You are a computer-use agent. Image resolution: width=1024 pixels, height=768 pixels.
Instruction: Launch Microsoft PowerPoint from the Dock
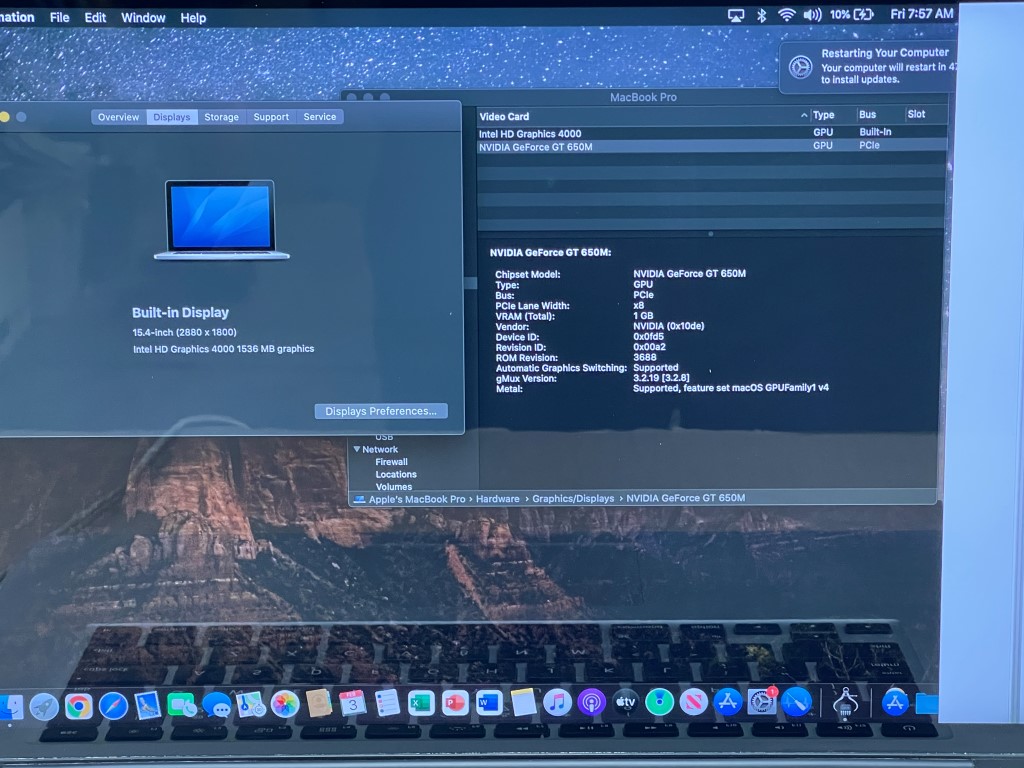click(x=455, y=703)
